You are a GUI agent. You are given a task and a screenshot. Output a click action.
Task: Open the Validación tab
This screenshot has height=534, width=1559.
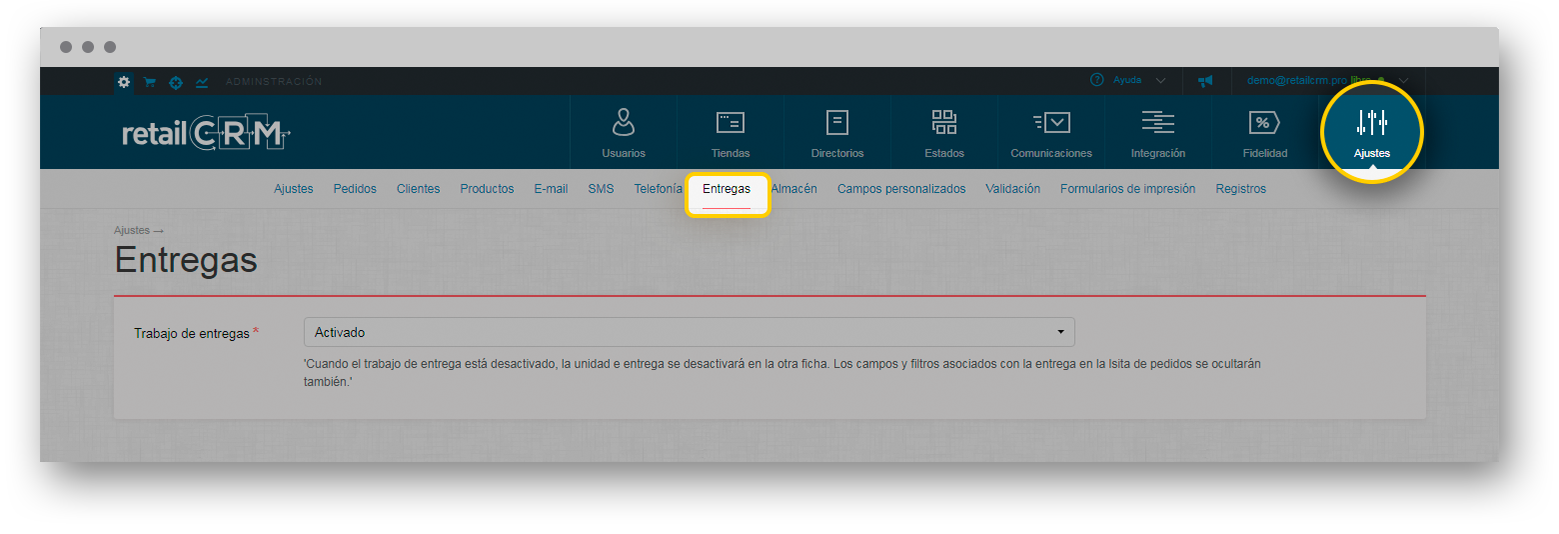[1013, 189]
